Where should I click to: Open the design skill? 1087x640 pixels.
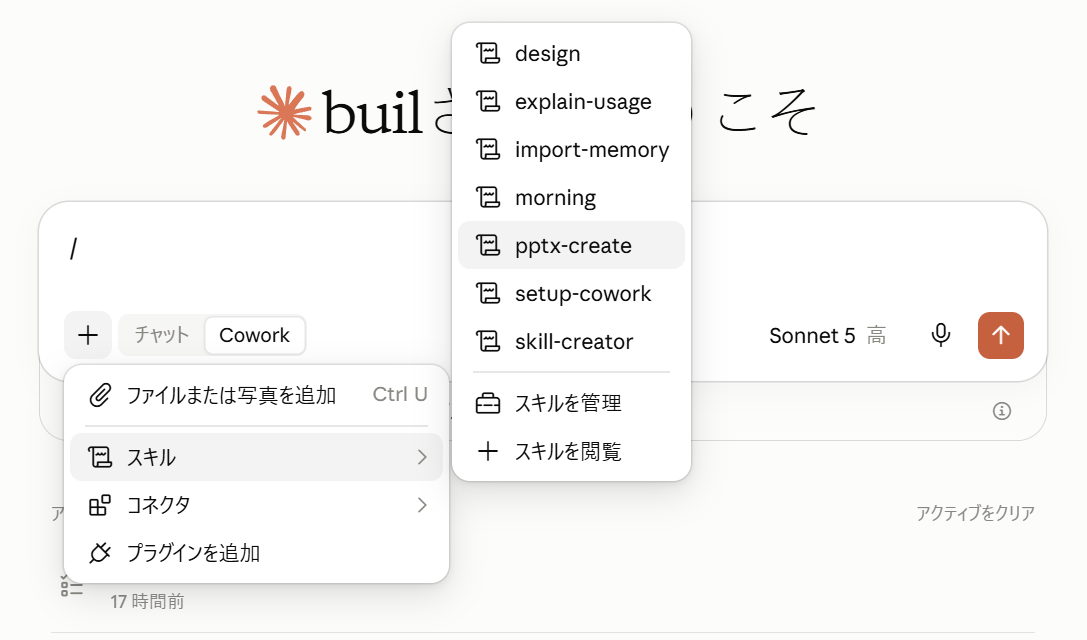pos(571,53)
